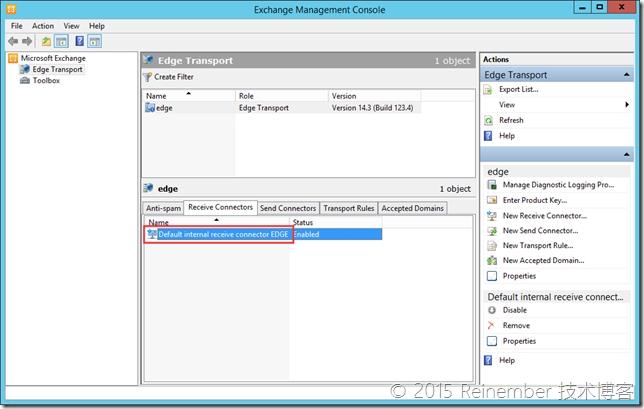This screenshot has height=409, width=644.
Task: Sort servers by Role column header
Action: coord(282,96)
